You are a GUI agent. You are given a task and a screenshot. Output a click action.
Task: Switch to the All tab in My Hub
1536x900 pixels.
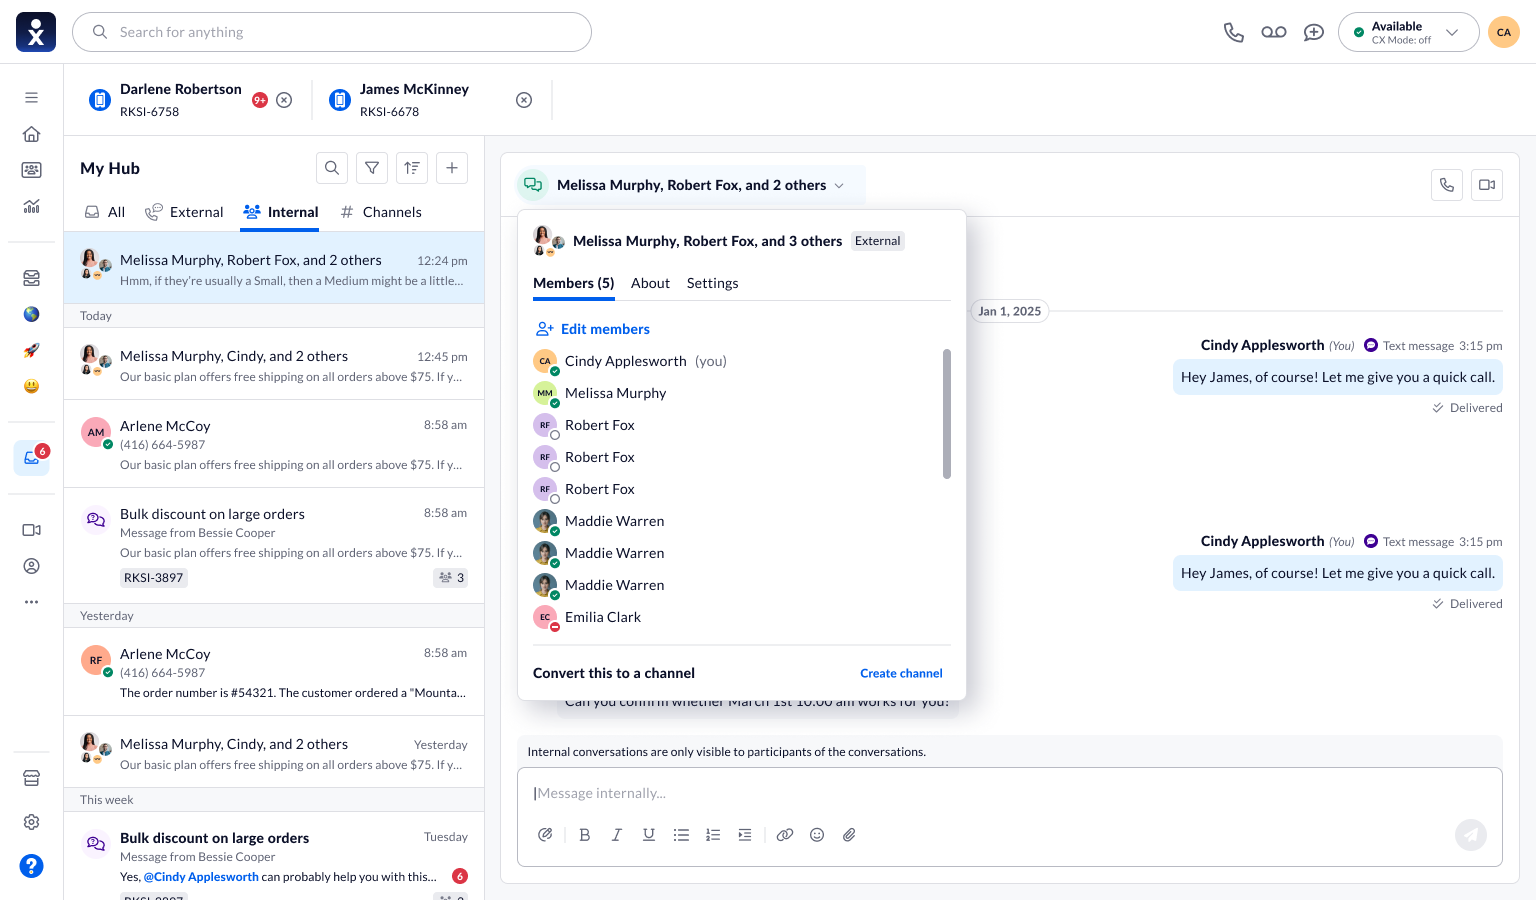click(105, 212)
